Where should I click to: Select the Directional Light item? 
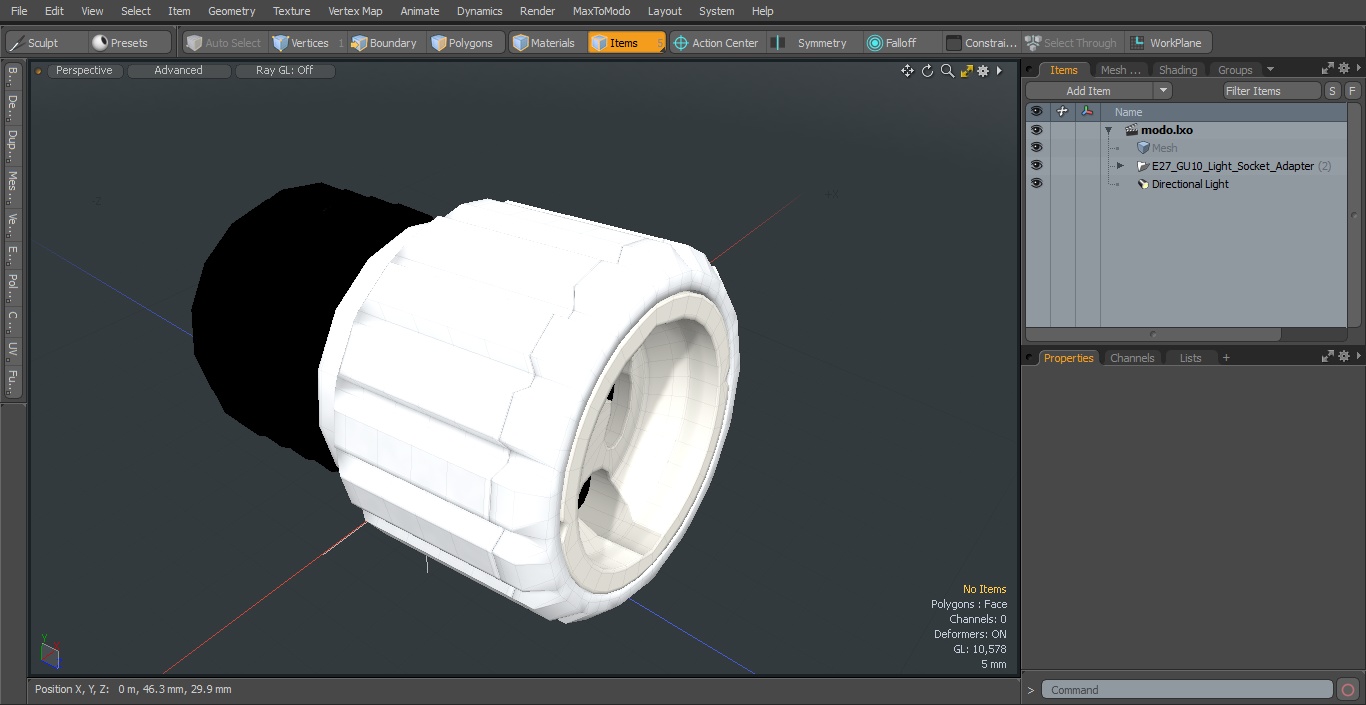[x=1190, y=184]
